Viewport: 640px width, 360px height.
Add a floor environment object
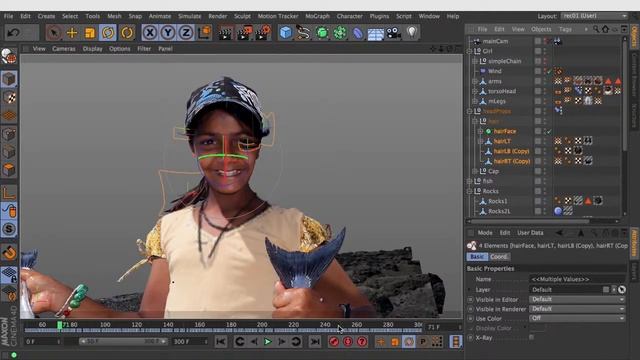pyautogui.click(x=376, y=33)
